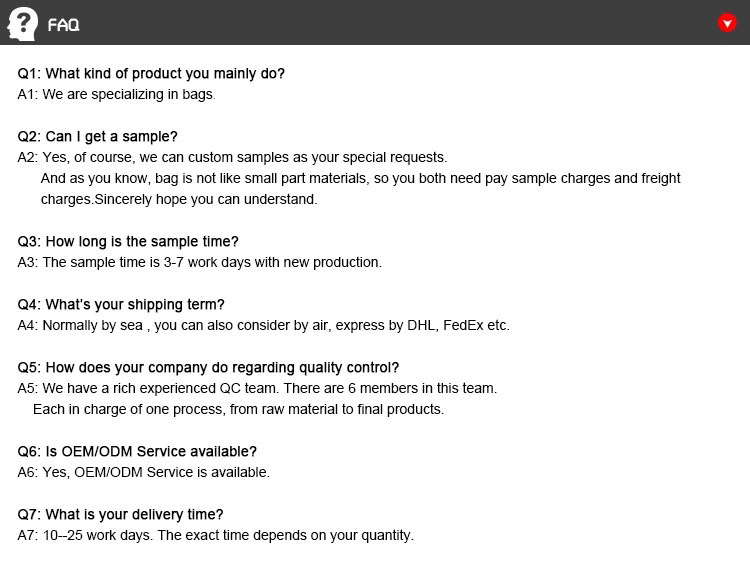Select question Q7 about delivery time
750x561 pixels.
click(x=121, y=515)
